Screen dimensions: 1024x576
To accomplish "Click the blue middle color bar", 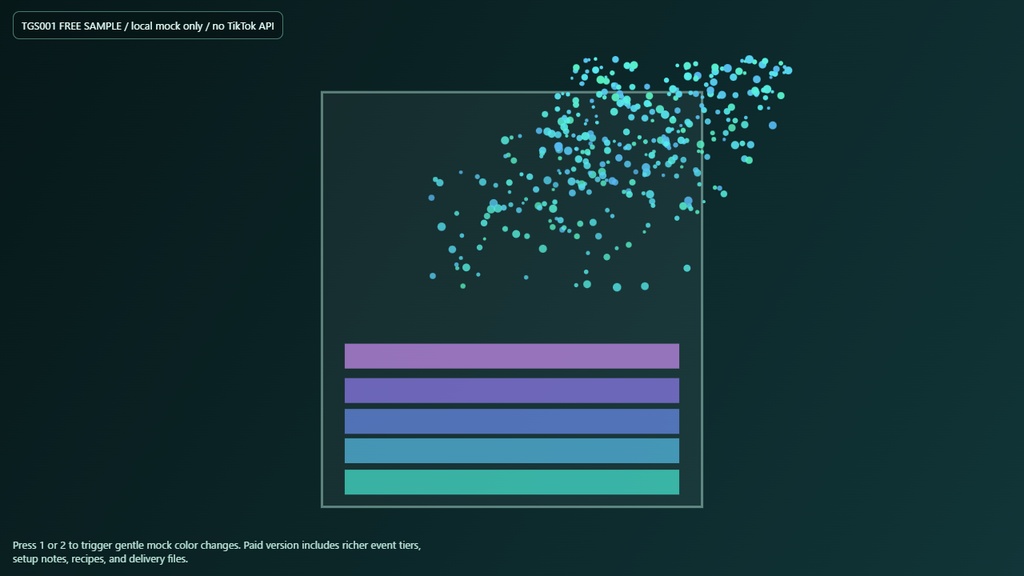I will [511, 421].
